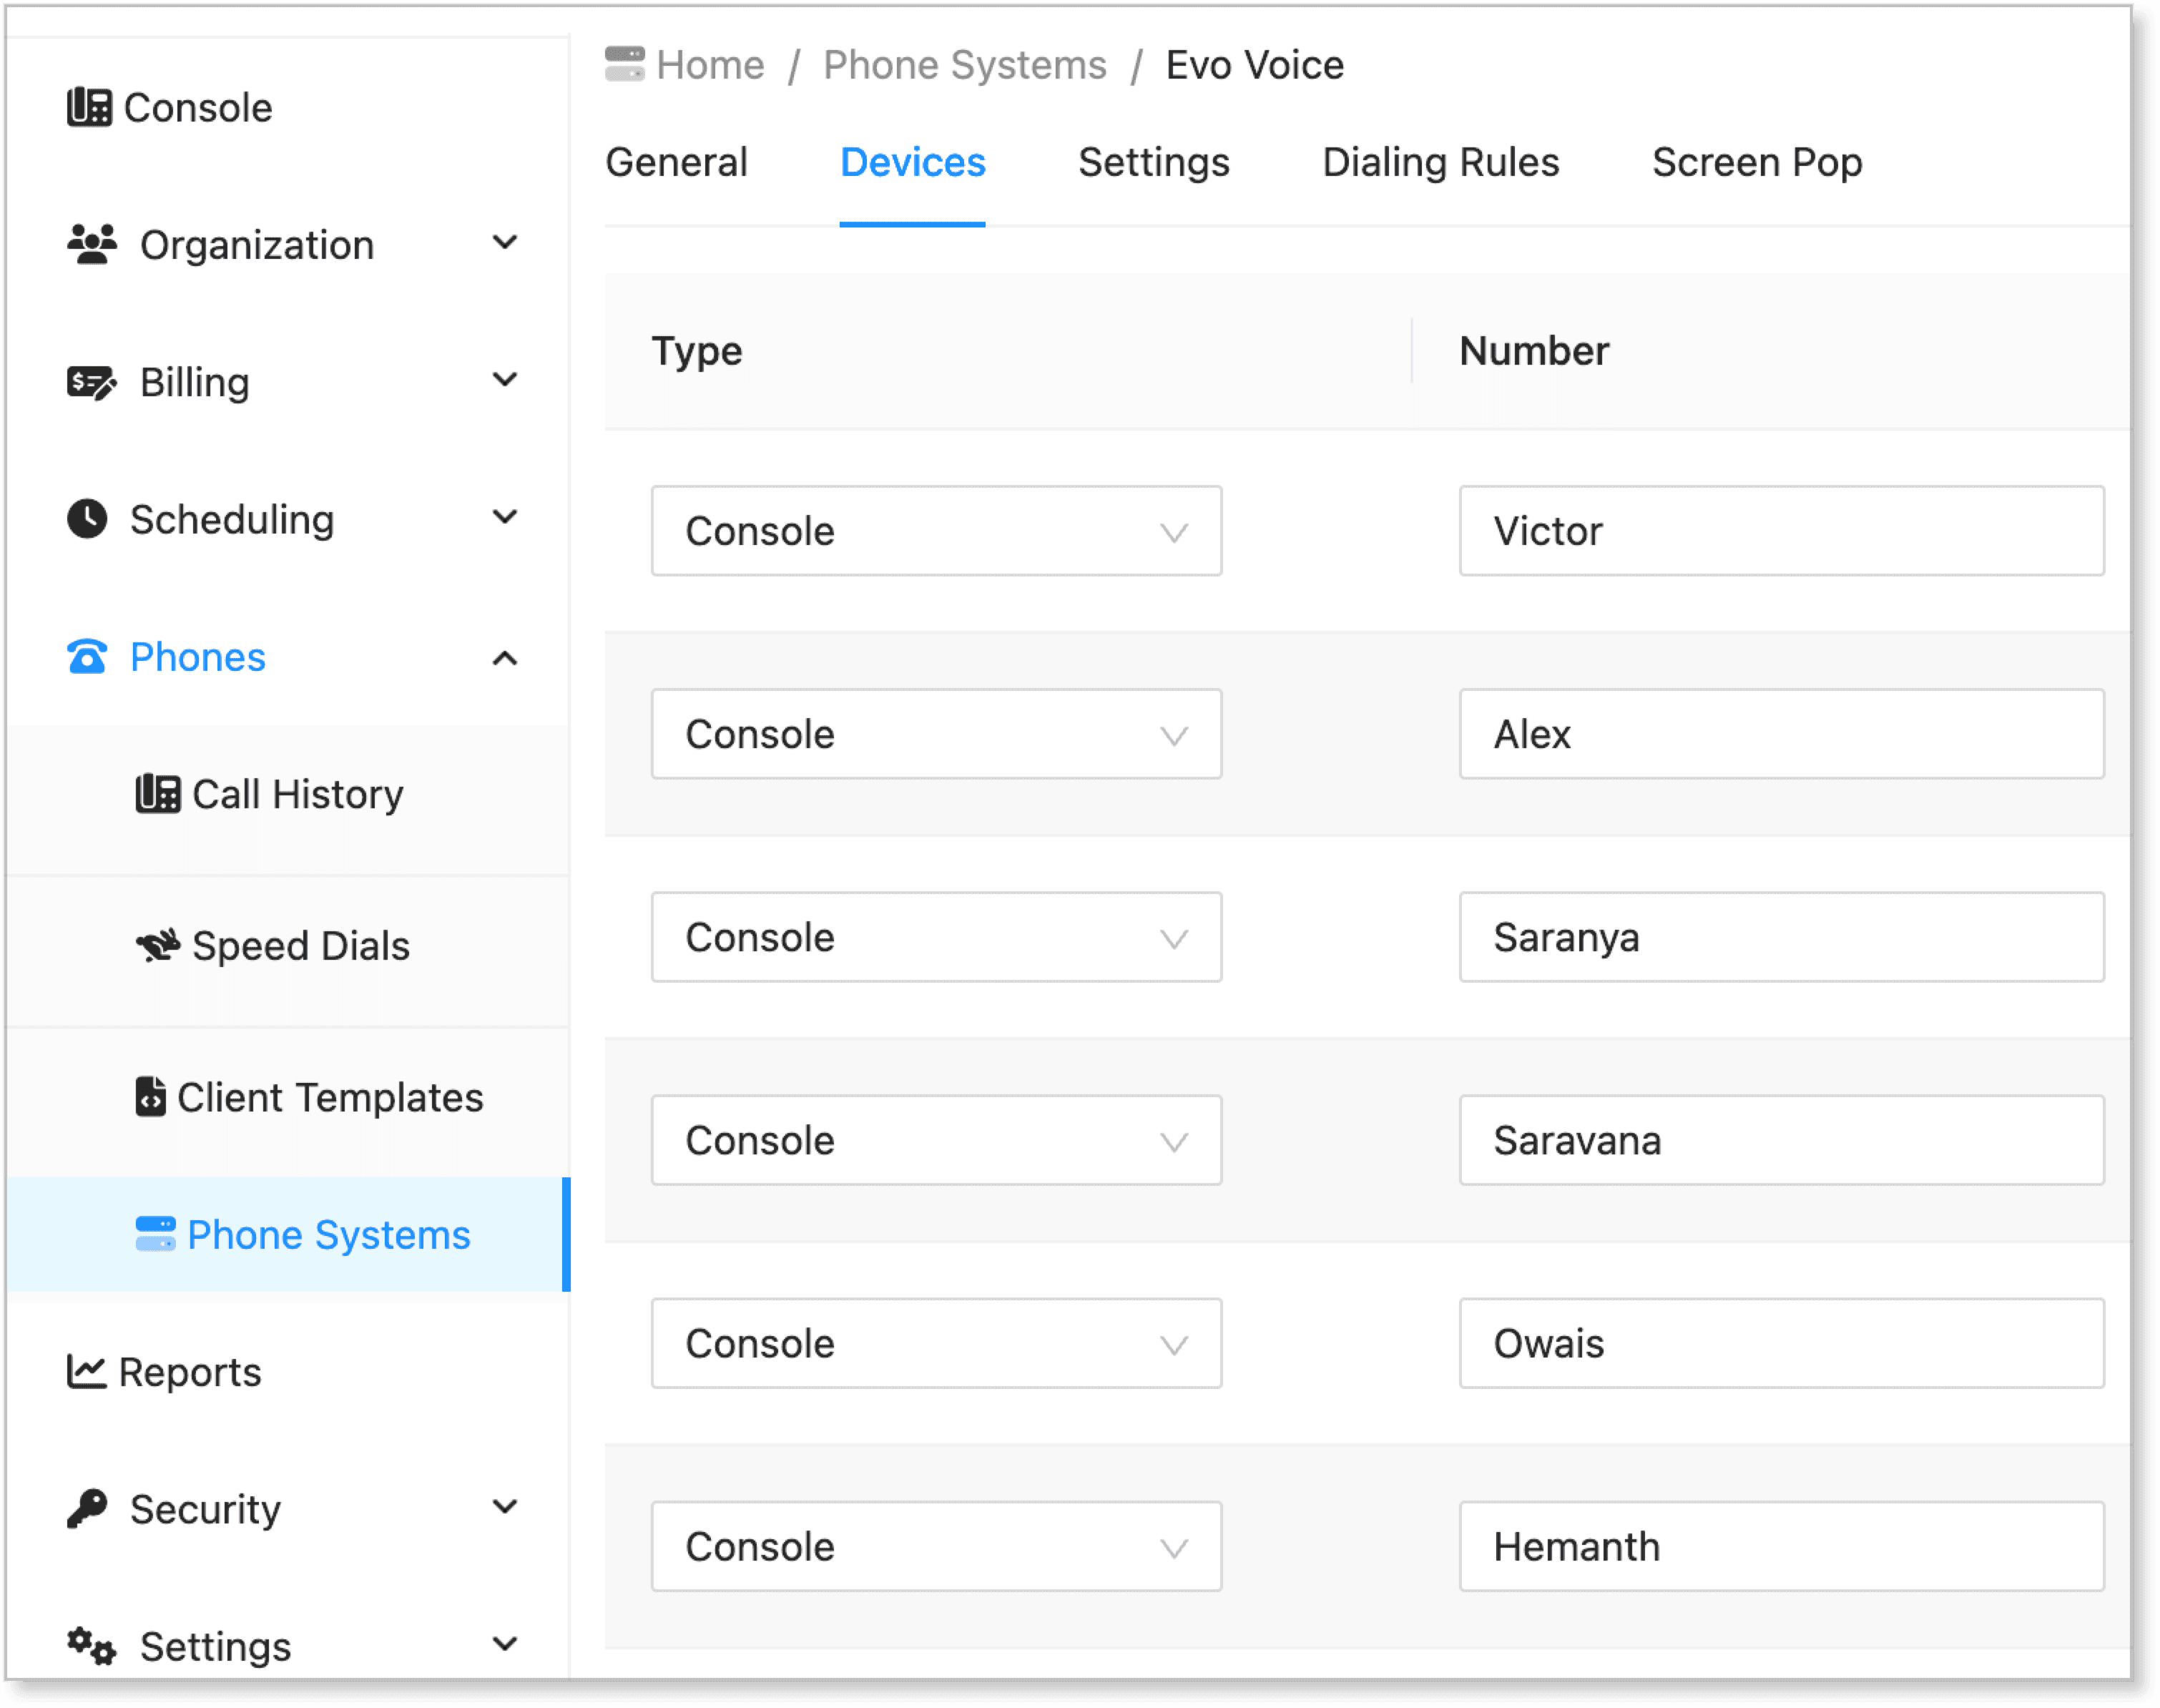Image resolution: width=2160 pixels, height=1708 pixels.
Task: Click the Hemanth number field
Action: [x=1782, y=1546]
